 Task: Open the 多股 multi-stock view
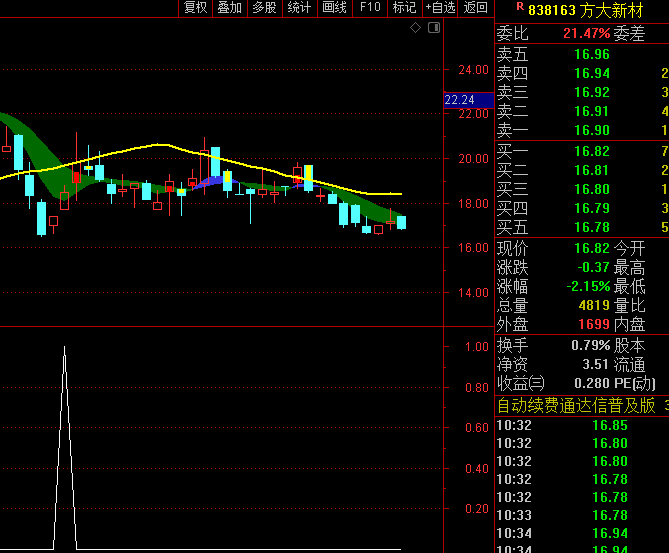(x=264, y=8)
